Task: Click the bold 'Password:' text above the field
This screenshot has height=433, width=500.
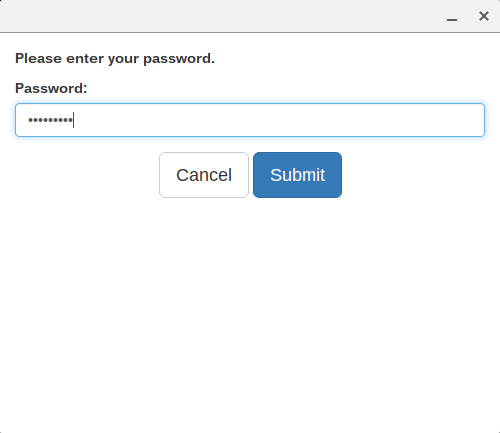Action: [51, 88]
